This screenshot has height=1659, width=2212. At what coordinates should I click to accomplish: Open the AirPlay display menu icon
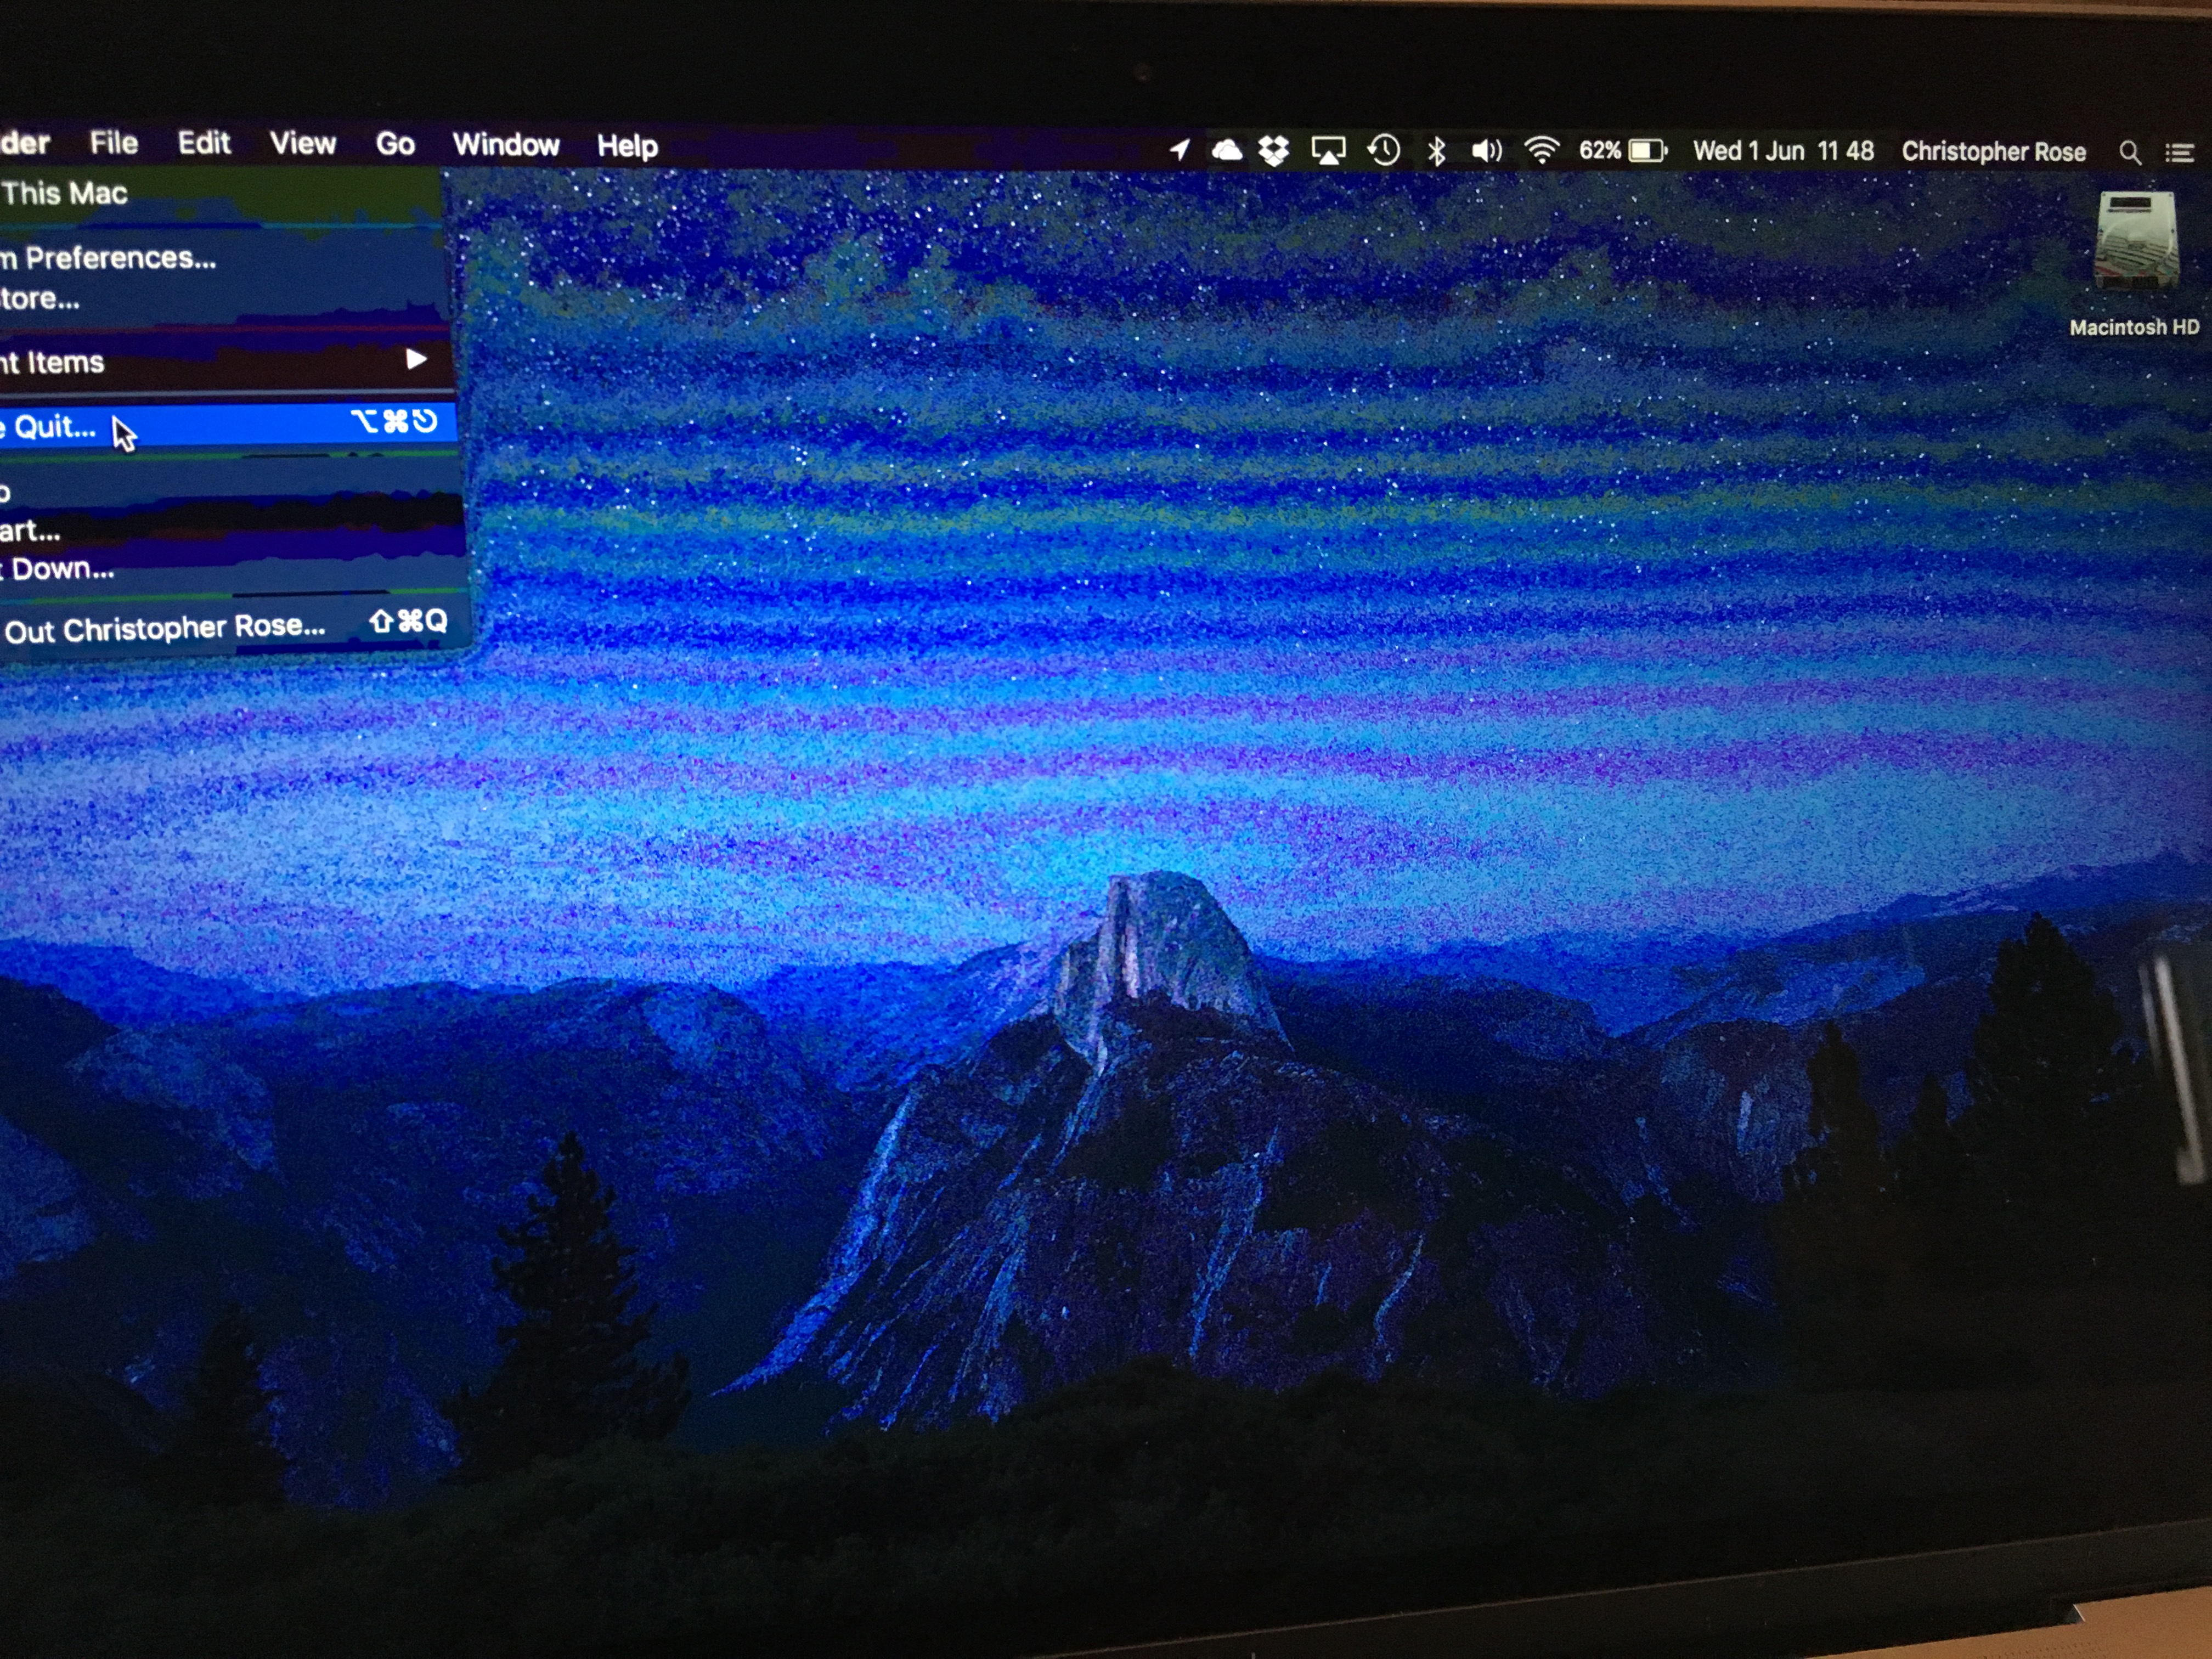tap(1328, 151)
